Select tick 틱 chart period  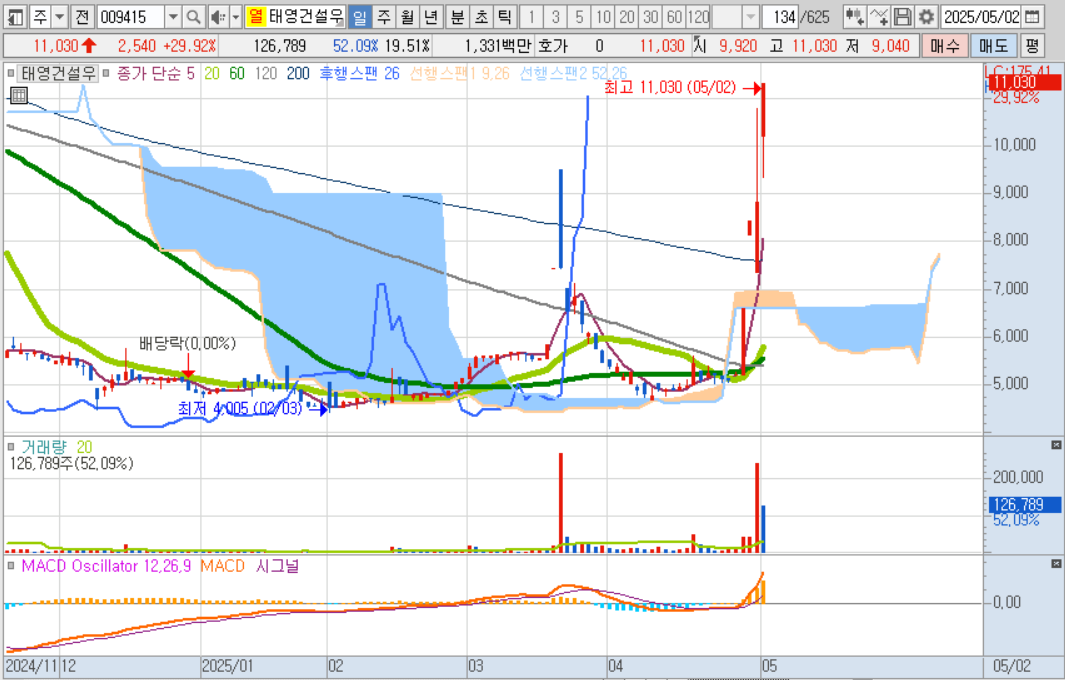pyautogui.click(x=504, y=16)
